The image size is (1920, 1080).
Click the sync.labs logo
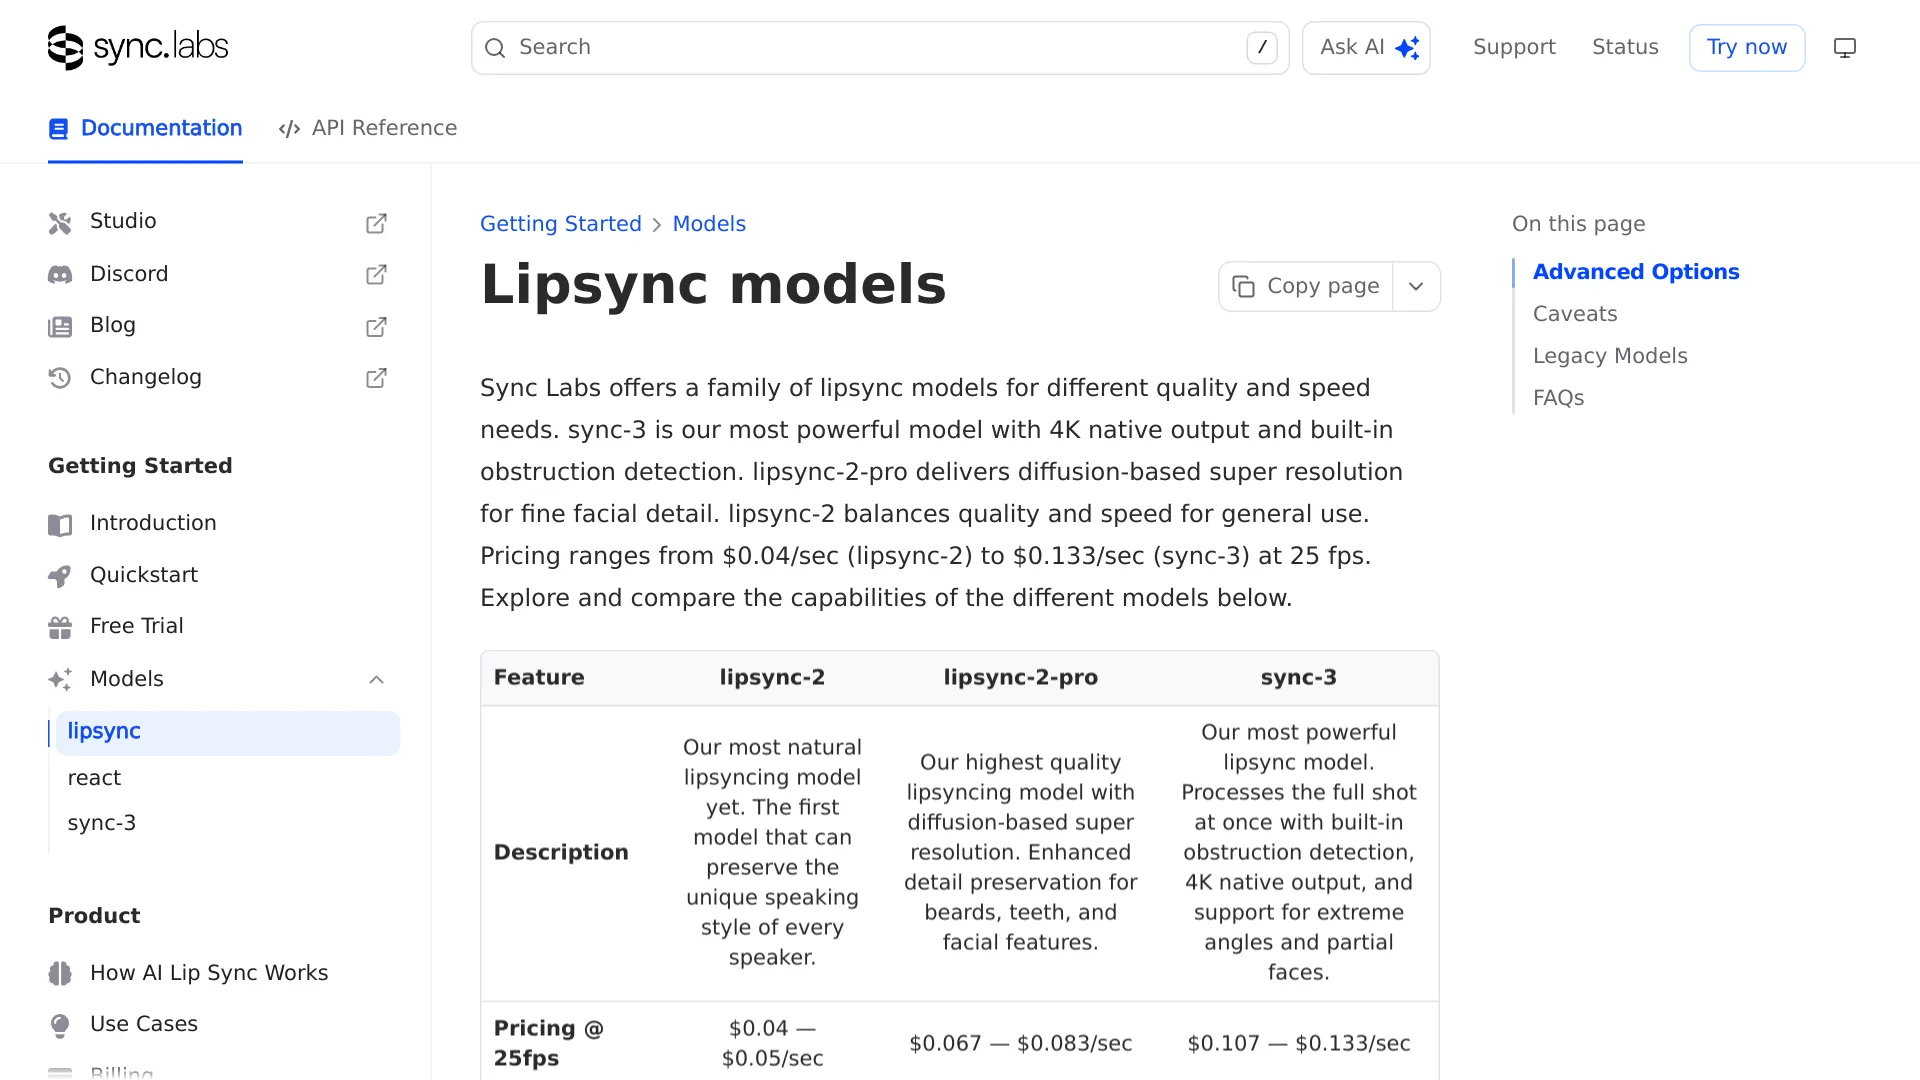click(138, 47)
